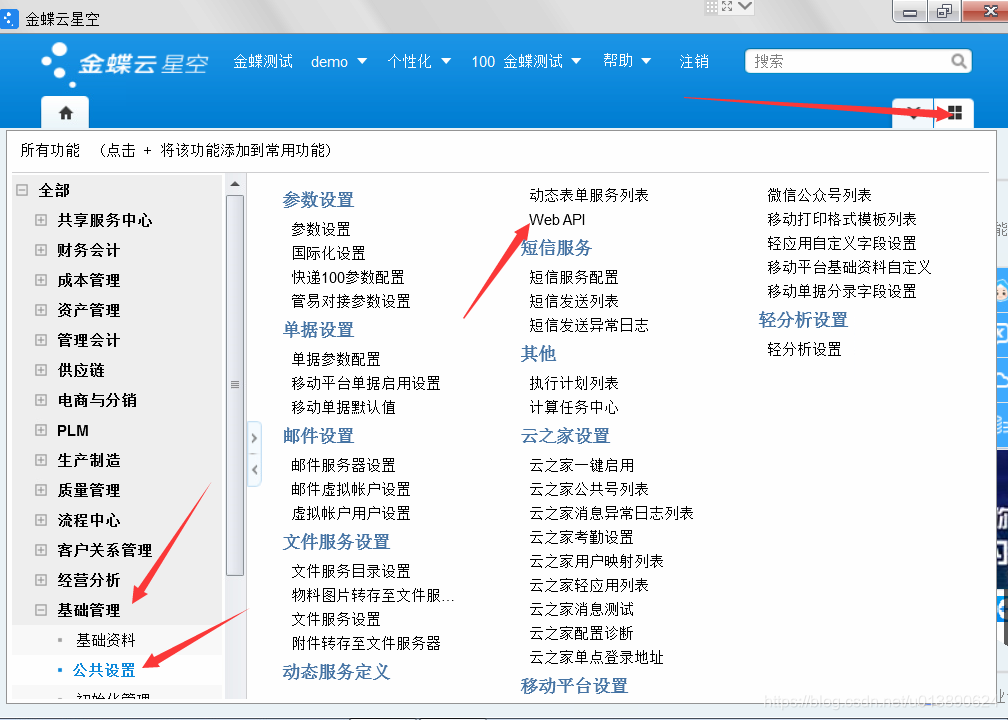Open 短信发送异常日志 link
The height and width of the screenshot is (720, 1008).
(x=589, y=325)
